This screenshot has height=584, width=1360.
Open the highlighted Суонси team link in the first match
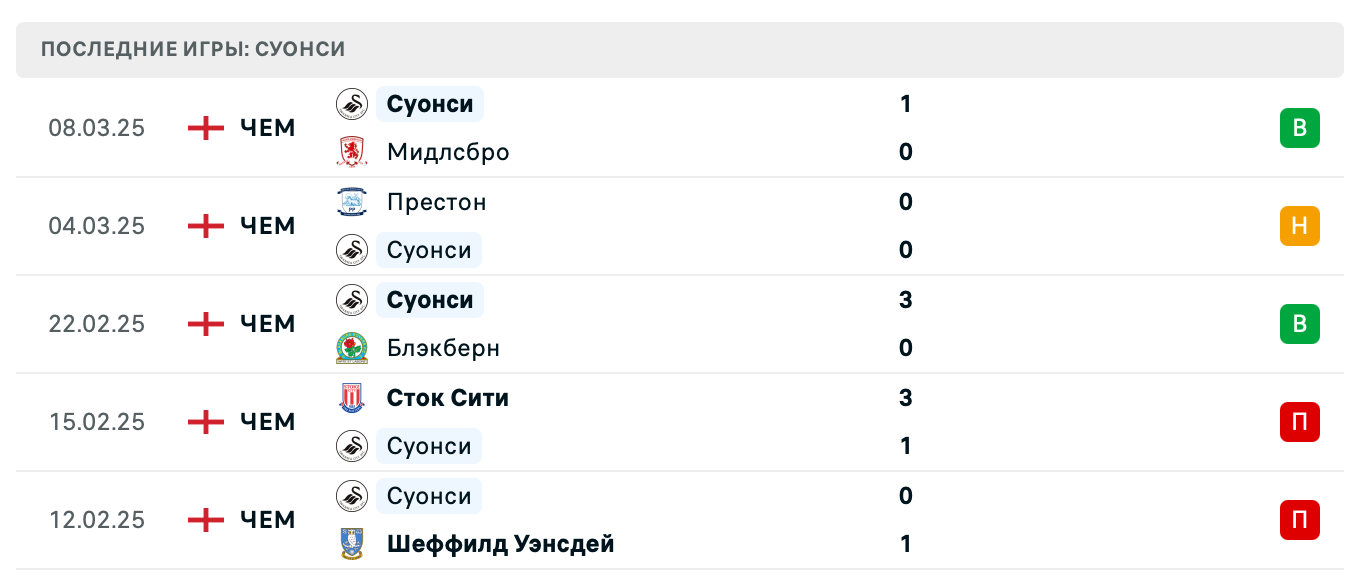429,104
